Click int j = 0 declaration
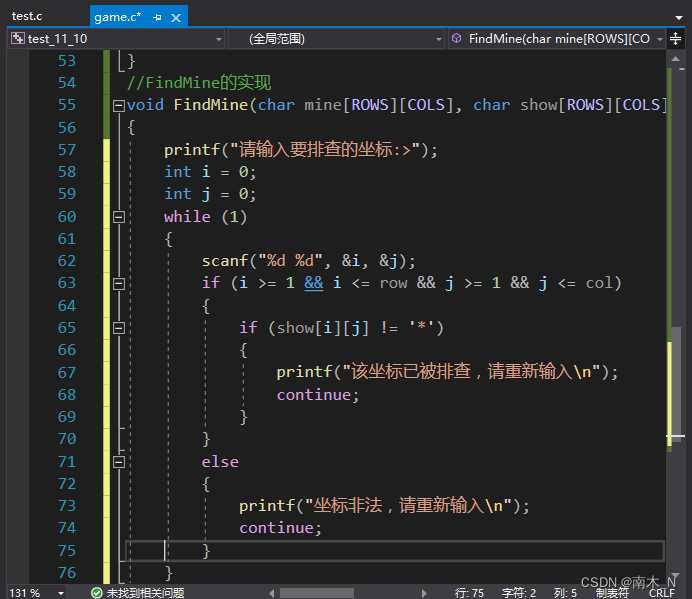The height and width of the screenshot is (599, 692). (x=210, y=194)
